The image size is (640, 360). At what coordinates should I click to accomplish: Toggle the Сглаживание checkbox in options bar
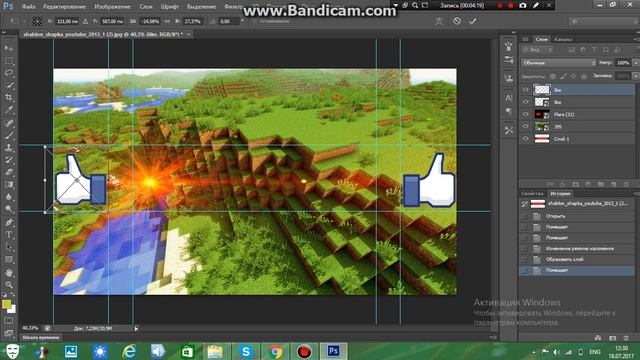point(255,21)
